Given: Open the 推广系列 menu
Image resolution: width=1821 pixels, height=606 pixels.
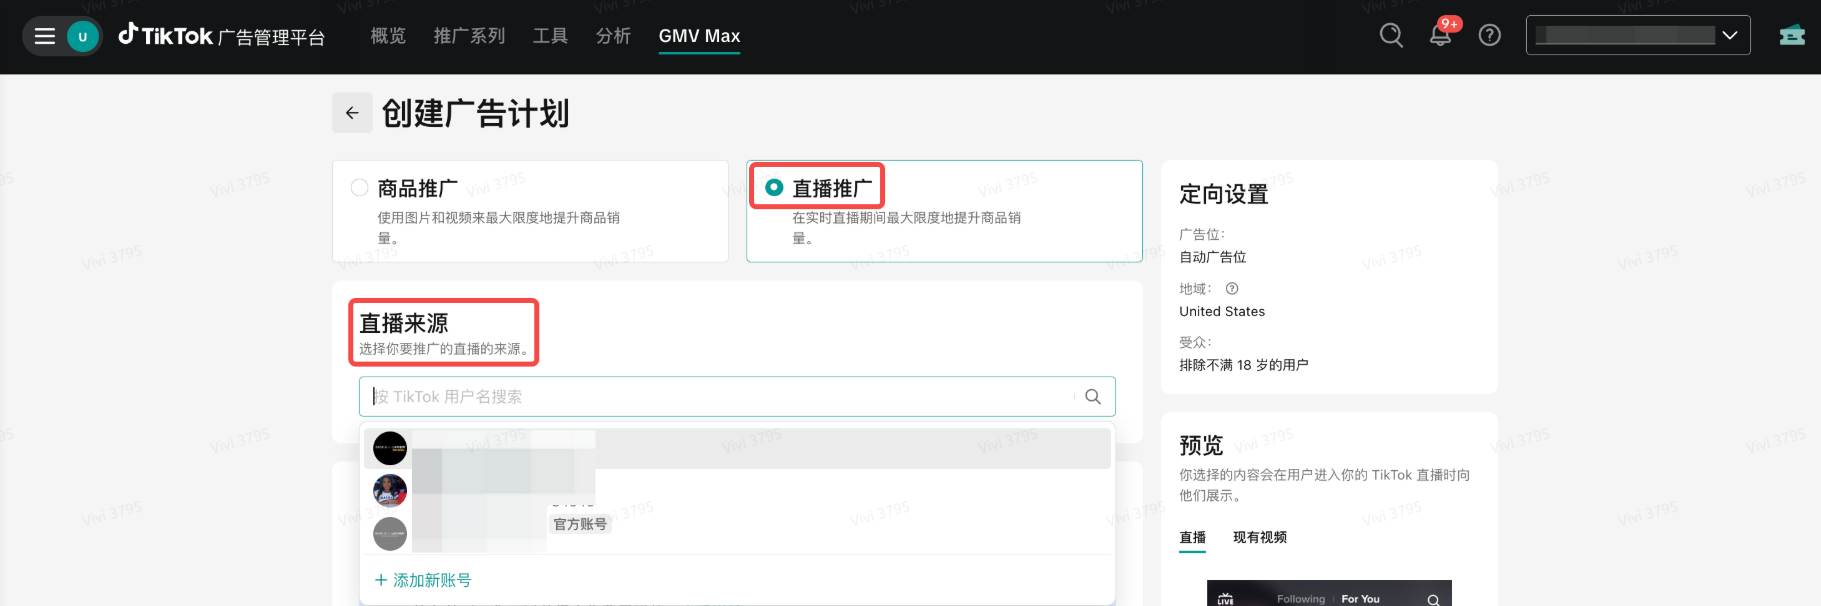Looking at the screenshot, I should point(469,36).
